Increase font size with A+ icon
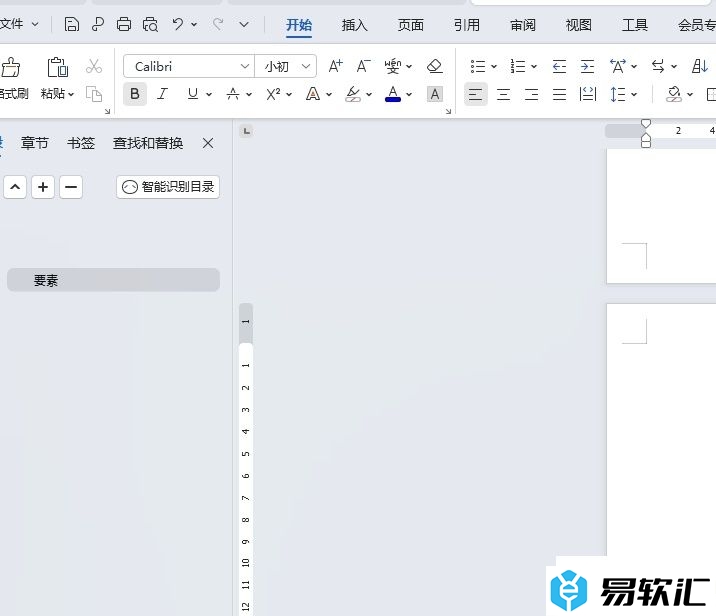The width and height of the screenshot is (716, 616). [x=335, y=67]
